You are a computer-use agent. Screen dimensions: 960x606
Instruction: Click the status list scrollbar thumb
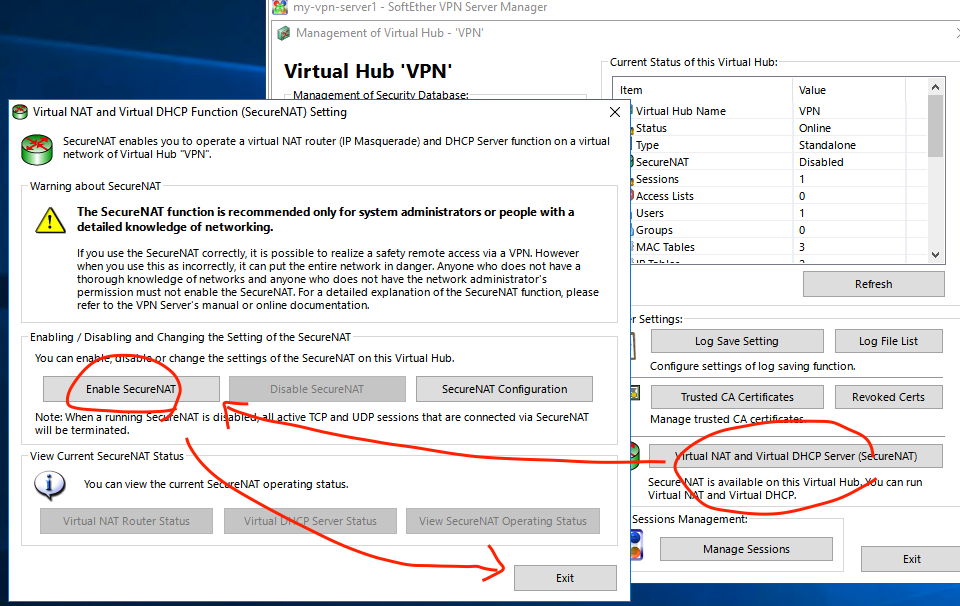coord(935,126)
